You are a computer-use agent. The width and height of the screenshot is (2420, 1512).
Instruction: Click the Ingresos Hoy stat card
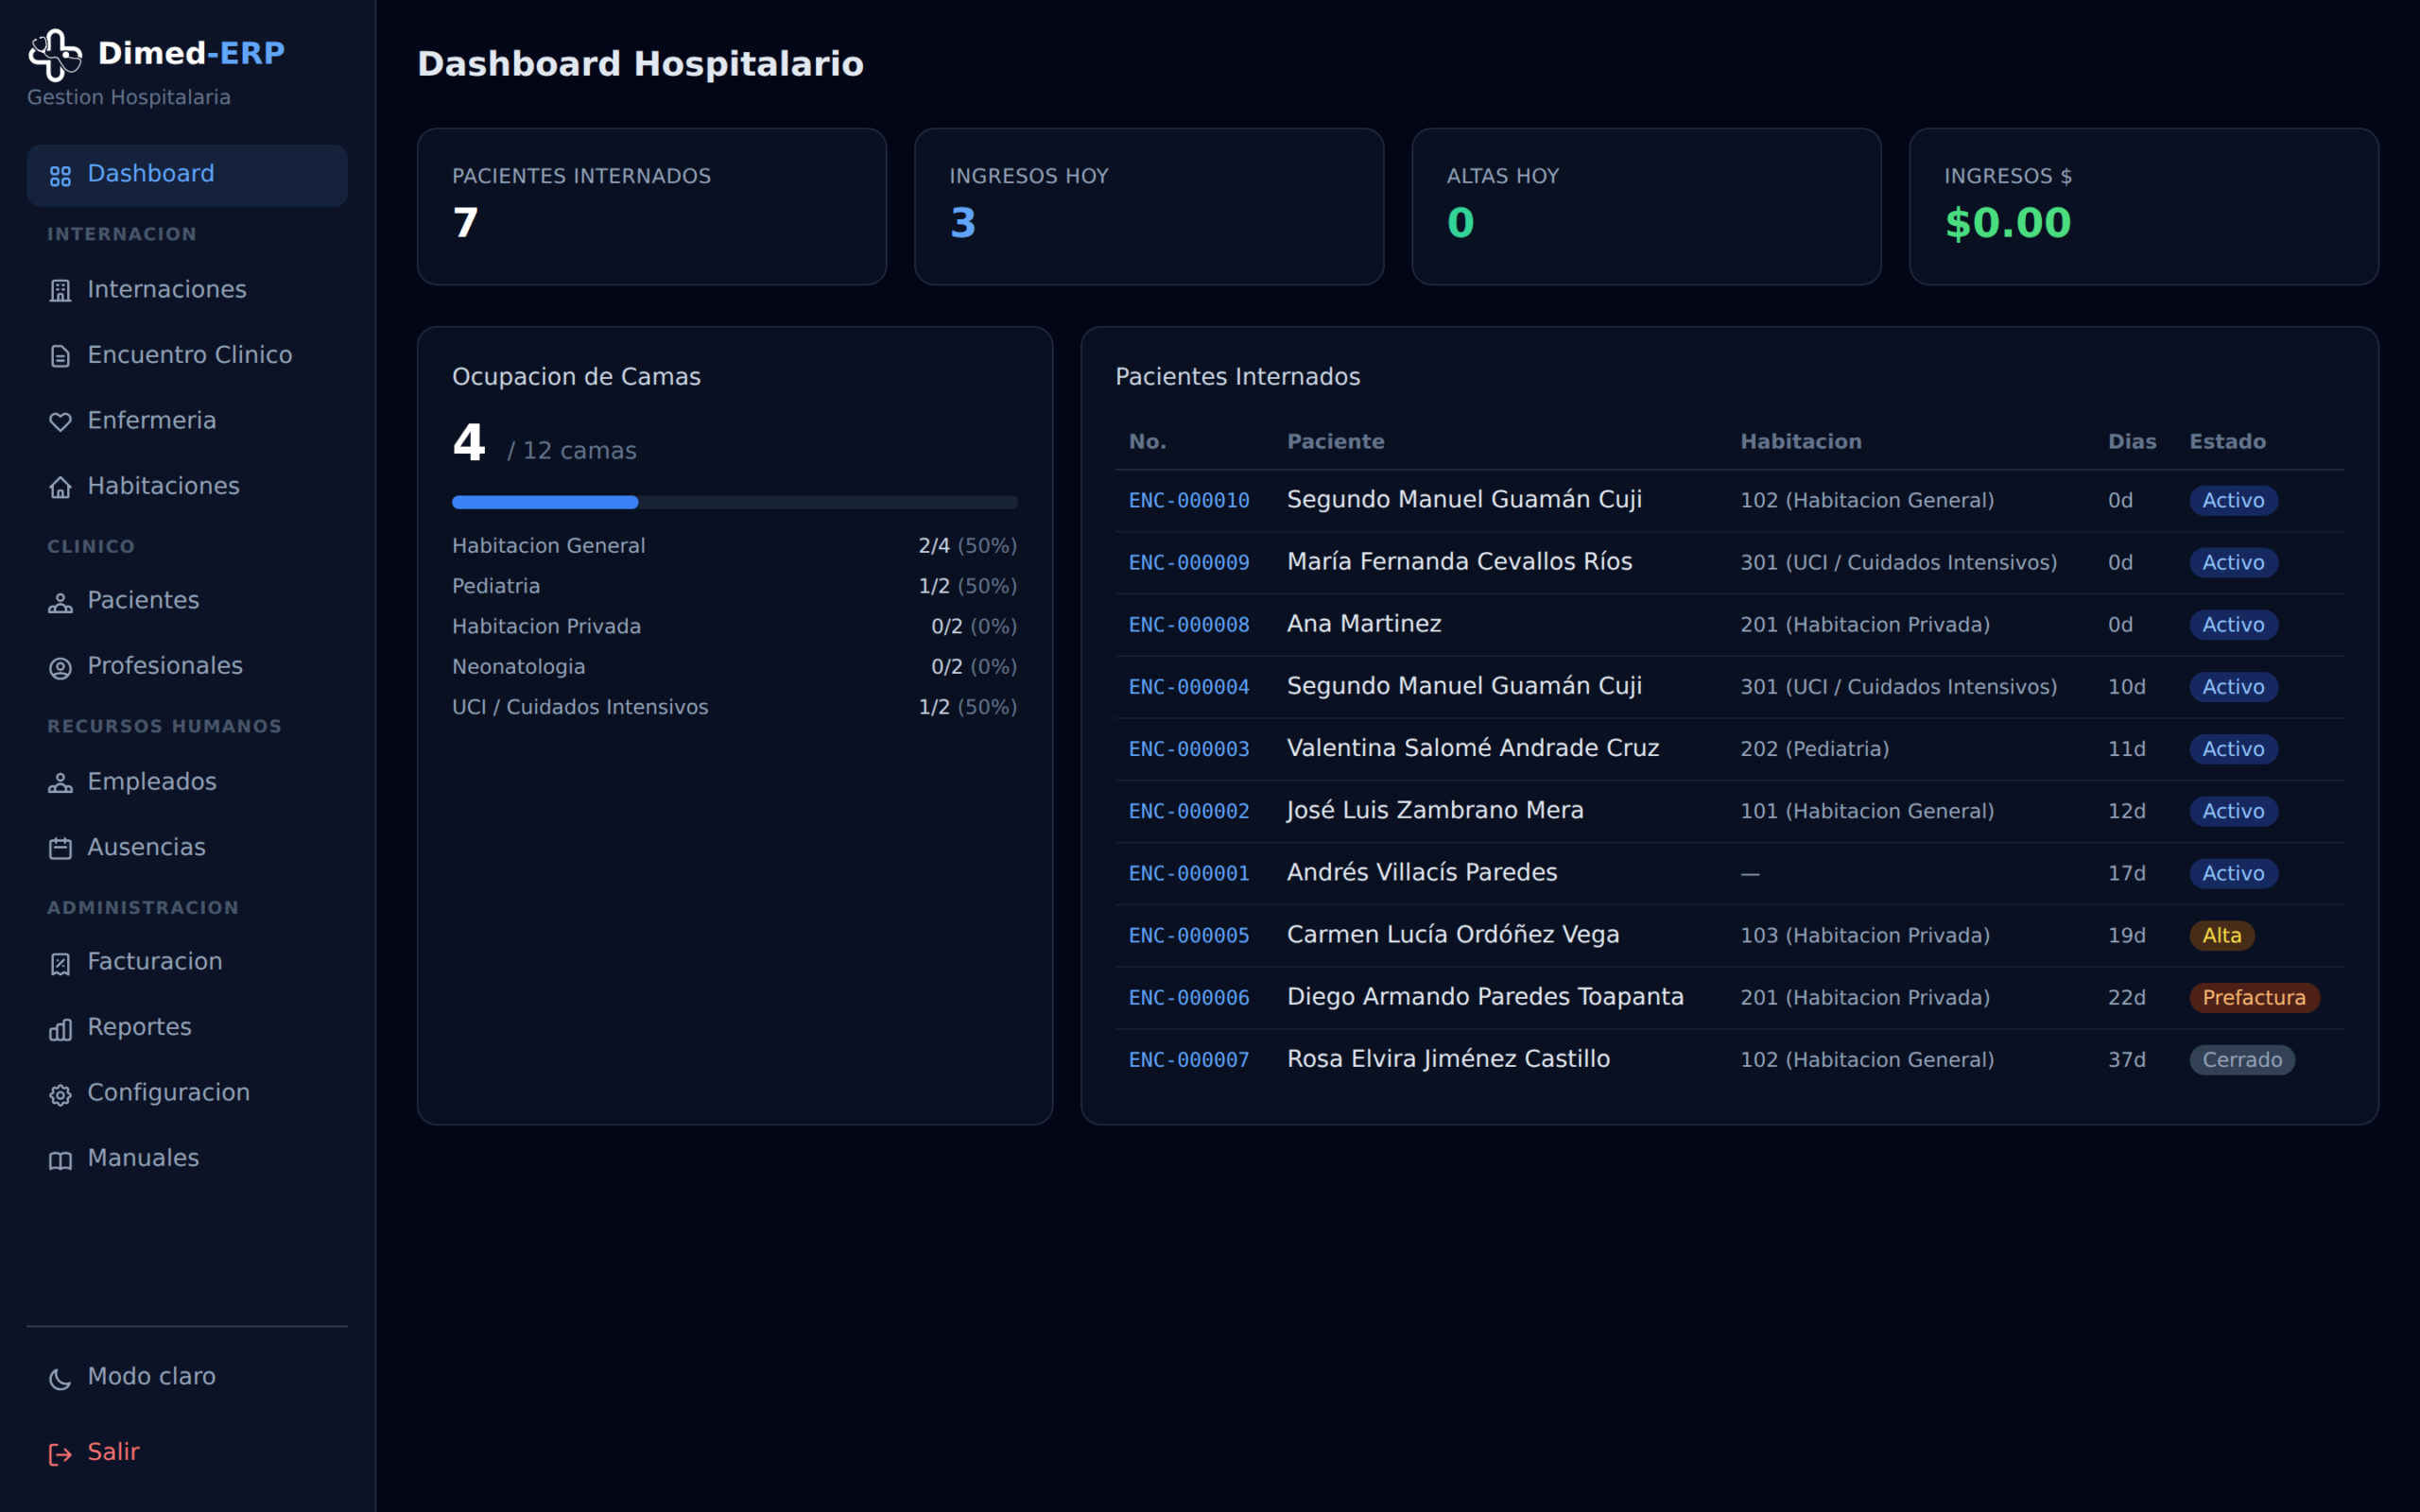tap(1149, 206)
